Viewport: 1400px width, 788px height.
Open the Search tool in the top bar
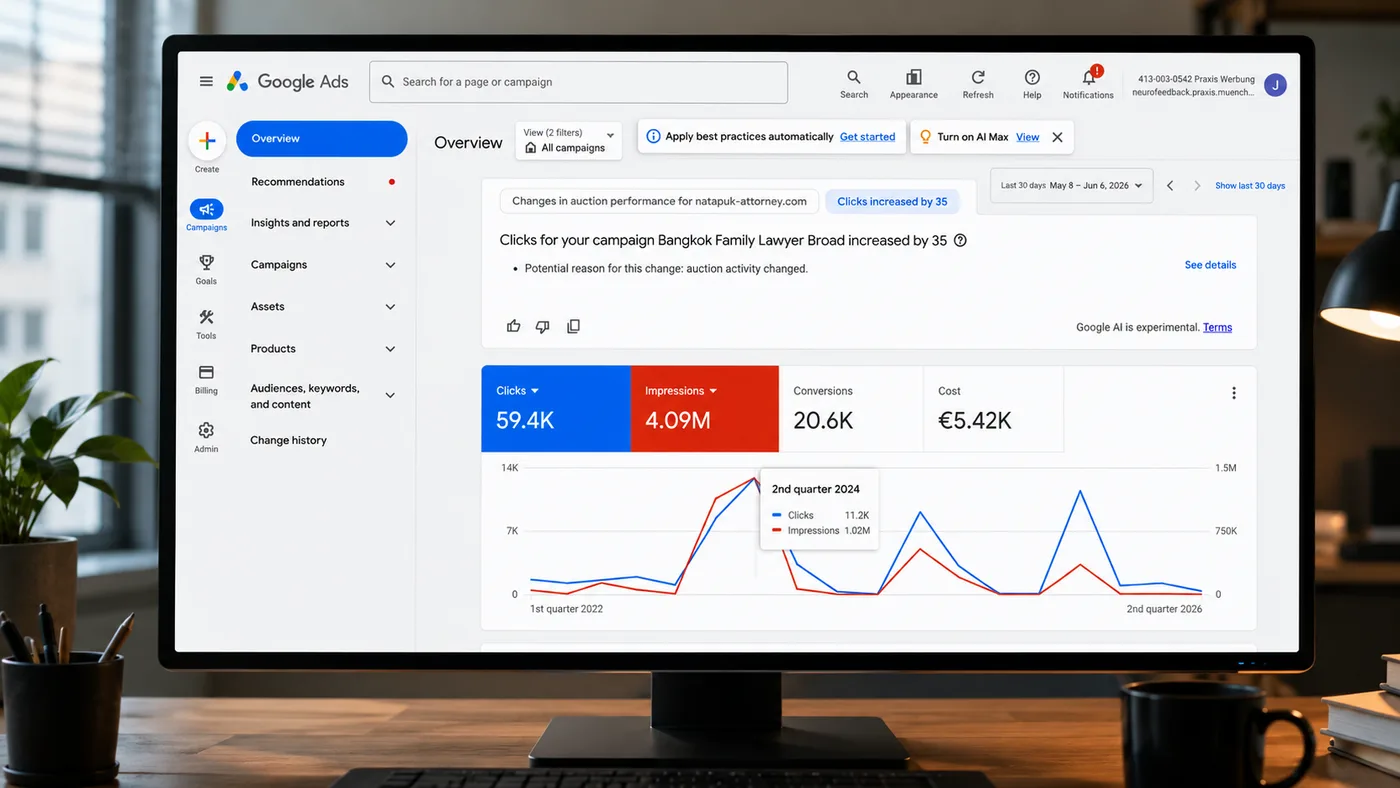pos(854,84)
